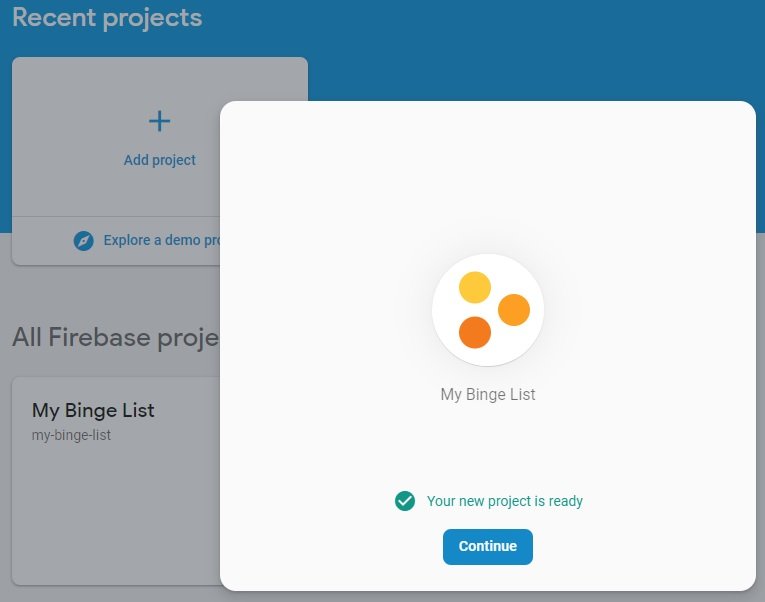This screenshot has height=602, width=765.
Task: Click "My Binge List" name in the dialog
Action: (487, 394)
